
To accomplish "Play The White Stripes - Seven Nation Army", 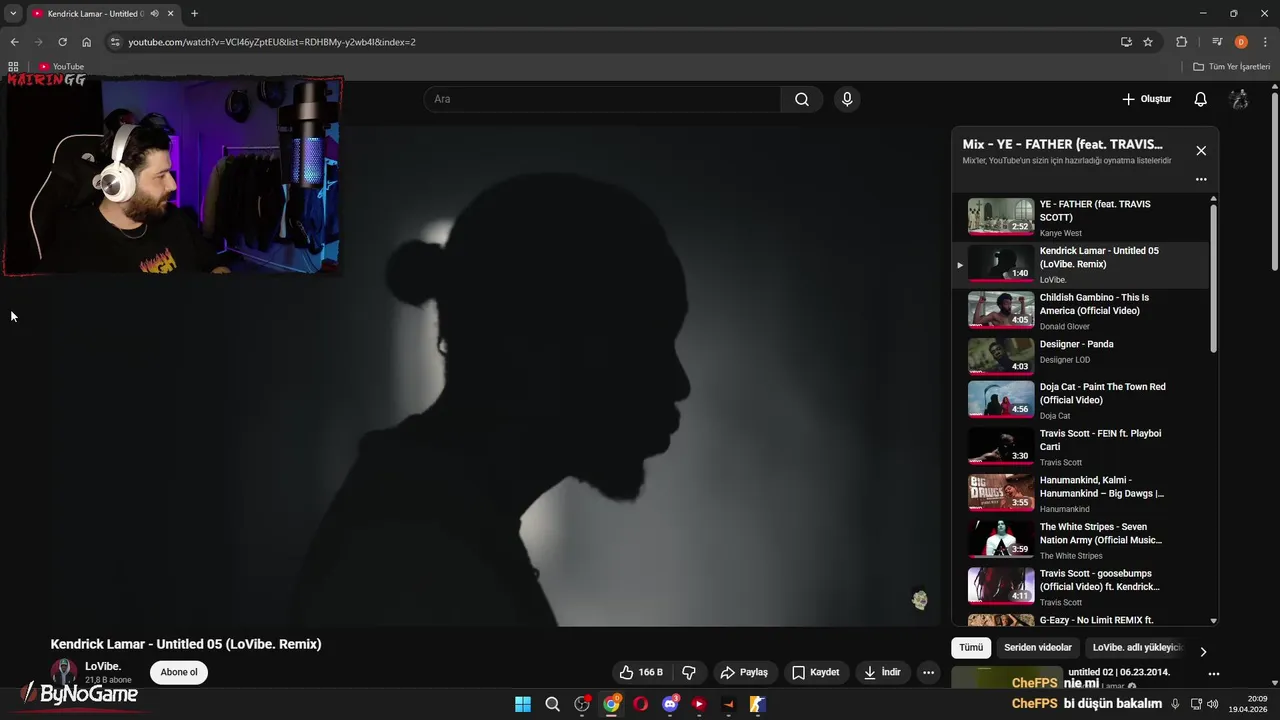I will 1080,540.
